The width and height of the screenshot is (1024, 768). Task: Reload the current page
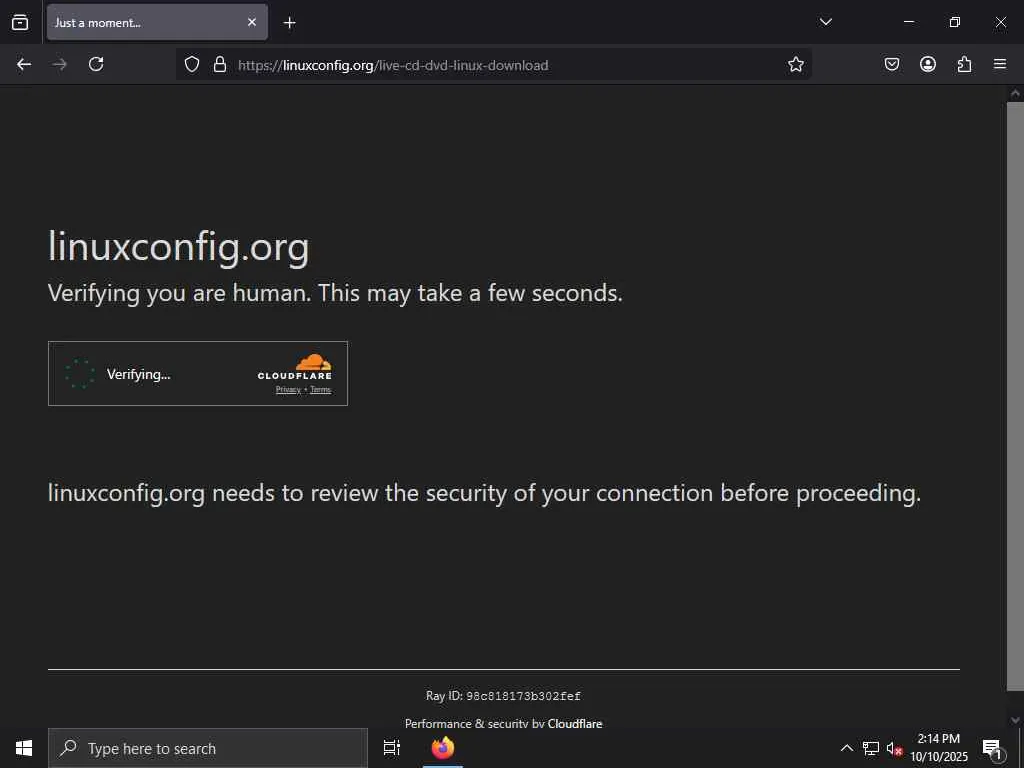[96, 64]
